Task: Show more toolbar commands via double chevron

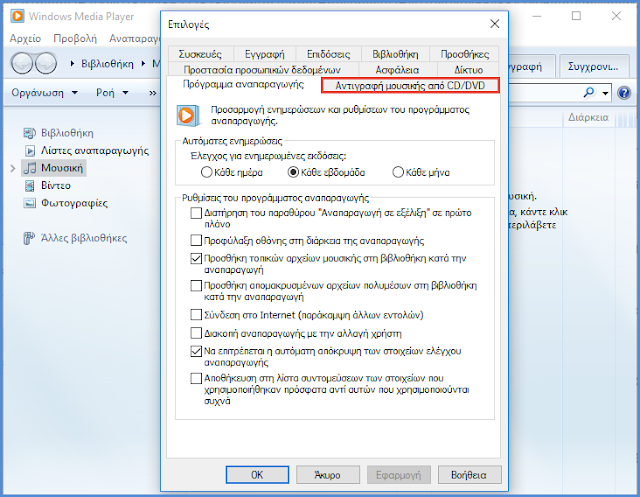Action: tap(153, 93)
